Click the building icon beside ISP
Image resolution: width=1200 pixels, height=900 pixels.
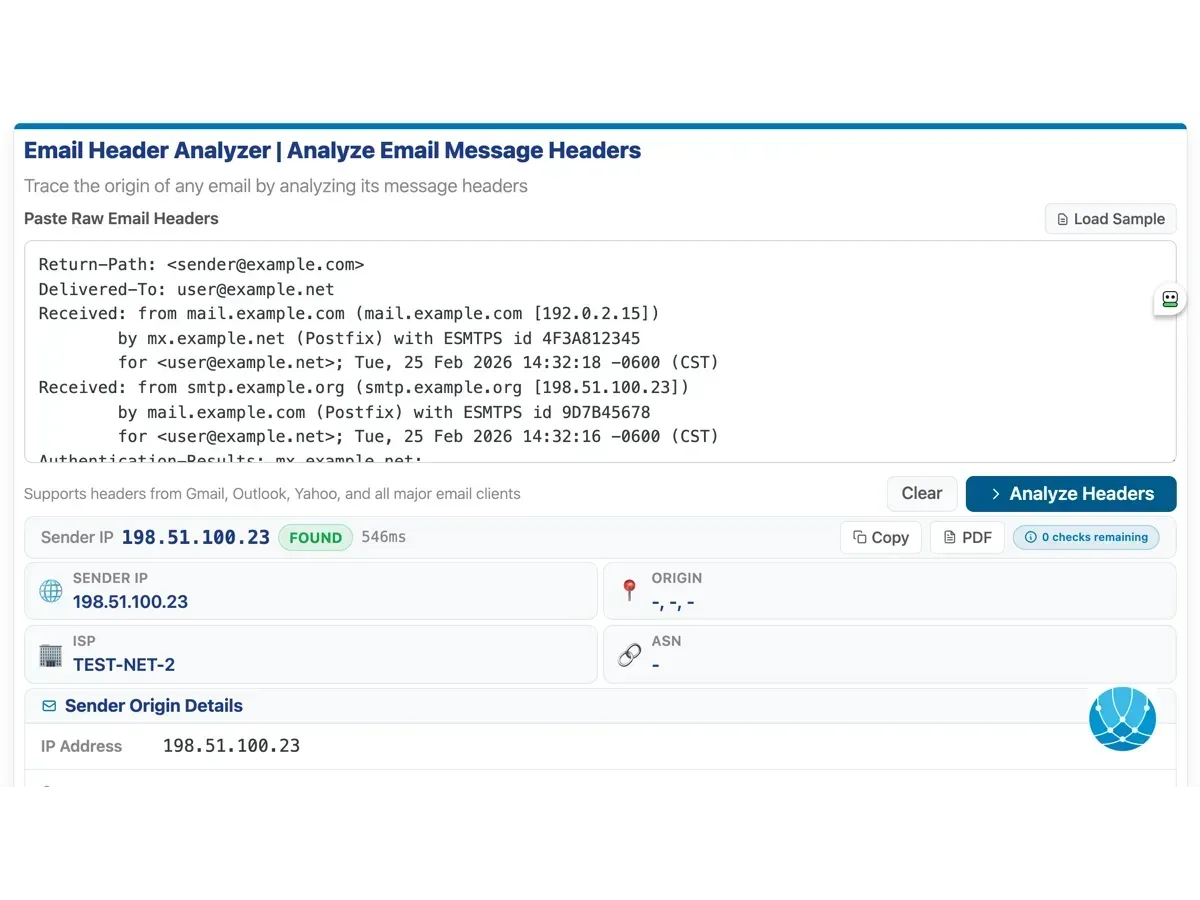51,655
